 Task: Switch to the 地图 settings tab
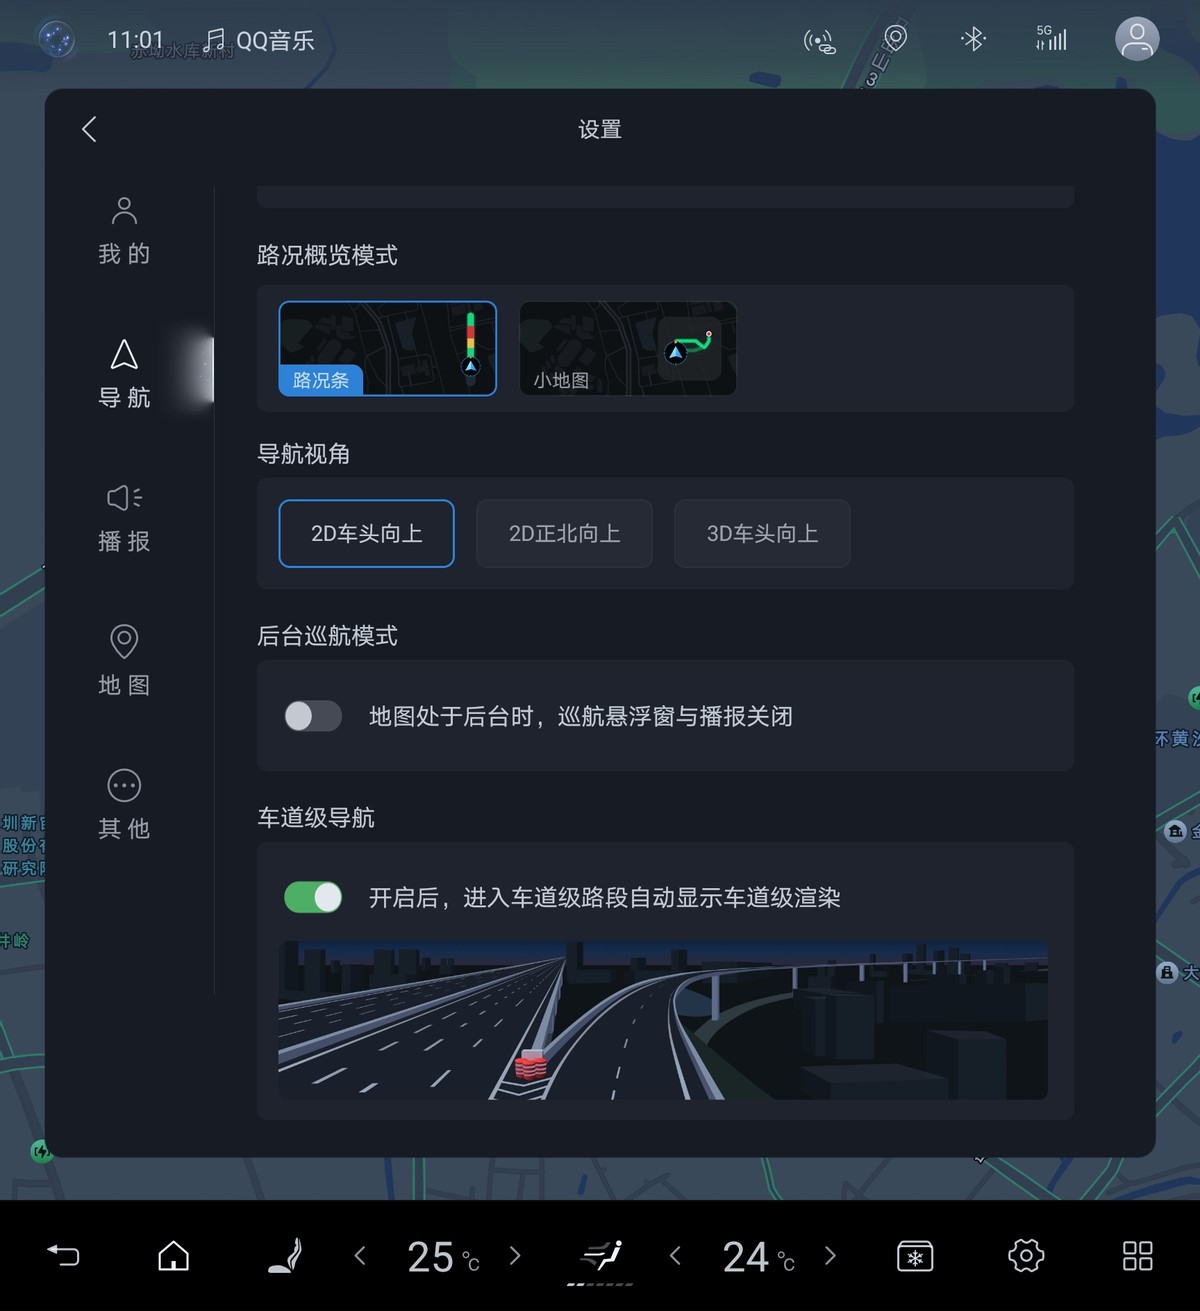(x=124, y=661)
